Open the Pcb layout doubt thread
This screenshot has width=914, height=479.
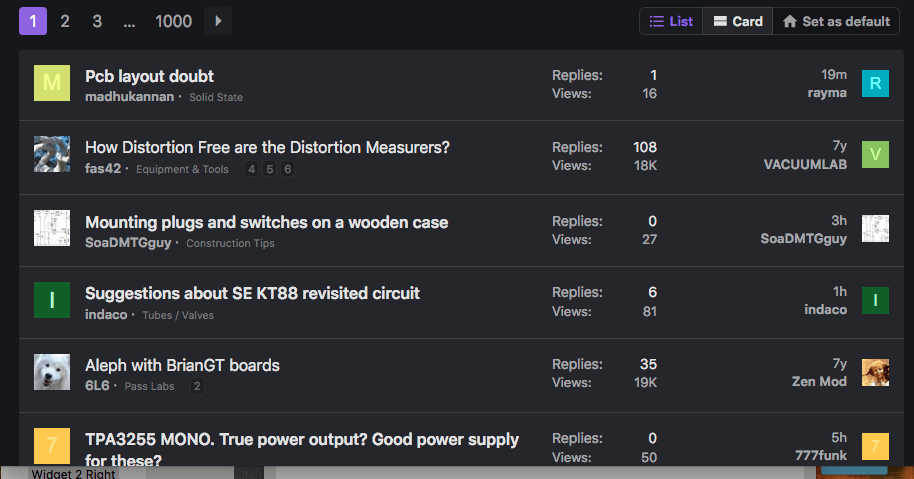149,76
